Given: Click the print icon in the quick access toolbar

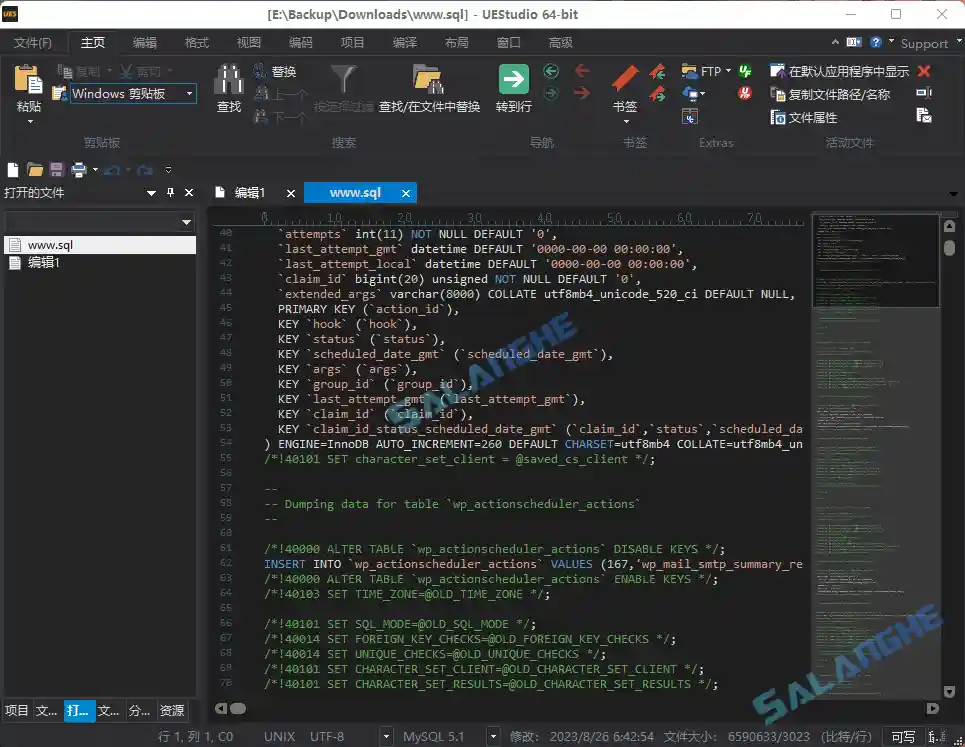Looking at the screenshot, I should (79, 170).
